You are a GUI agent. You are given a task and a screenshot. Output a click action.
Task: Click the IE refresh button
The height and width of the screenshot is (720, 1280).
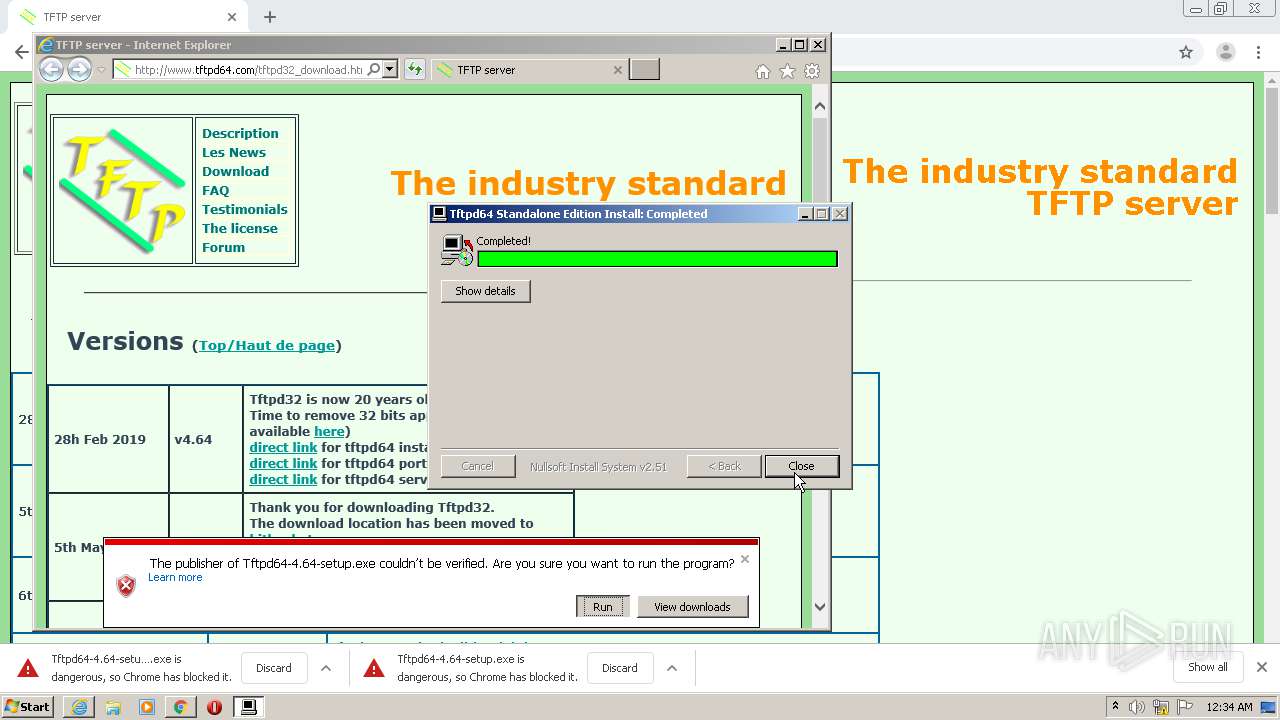tap(415, 70)
